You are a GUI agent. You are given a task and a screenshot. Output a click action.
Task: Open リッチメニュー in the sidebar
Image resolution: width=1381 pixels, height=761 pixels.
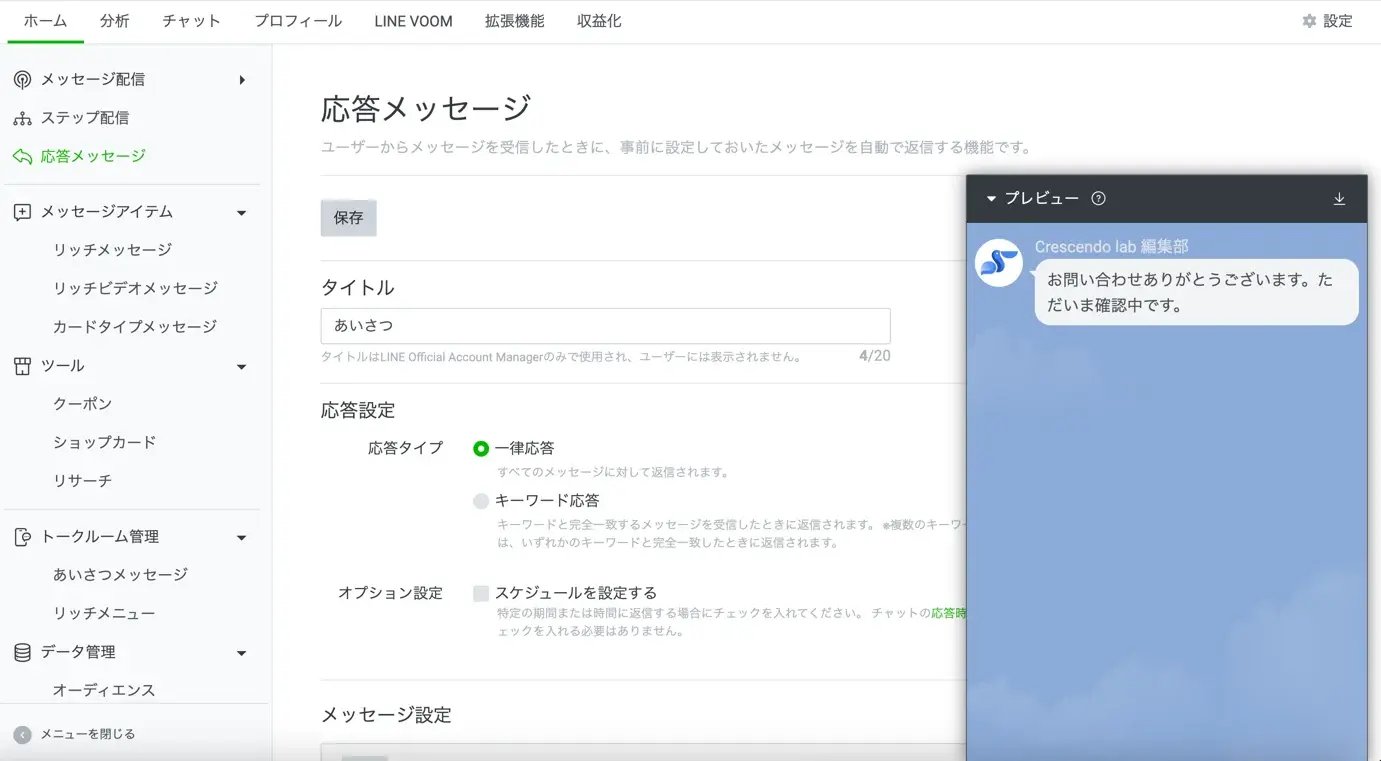point(104,613)
